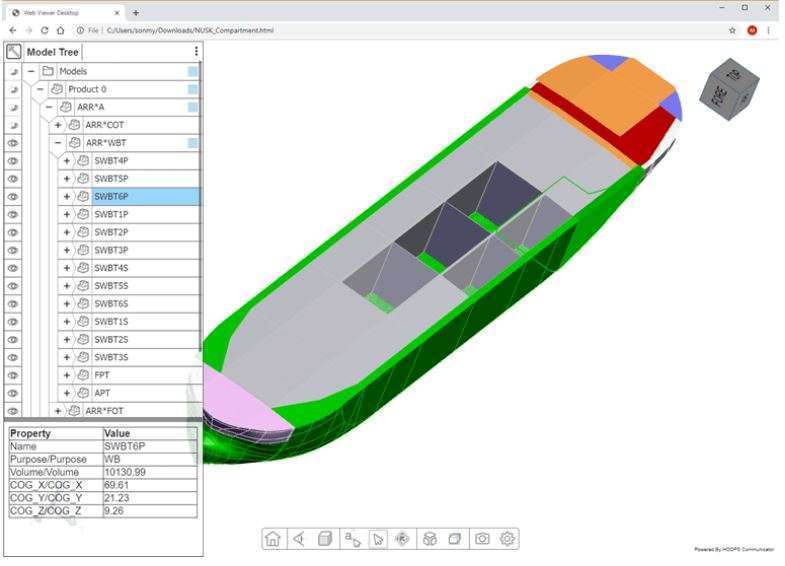Viewport: 785px width, 566px height.
Task: Click the Home view reset icon
Action: 272,539
